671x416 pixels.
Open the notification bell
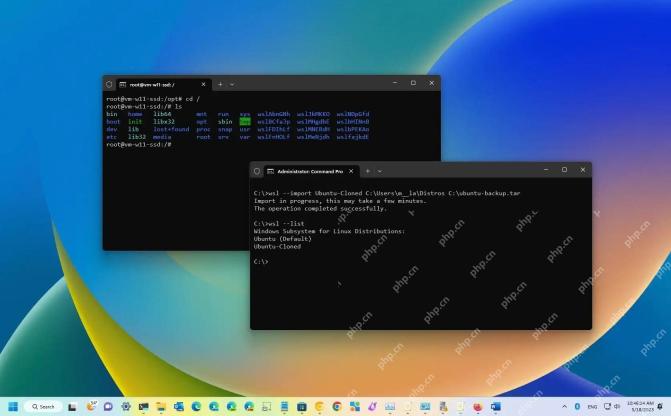[x=660, y=406]
